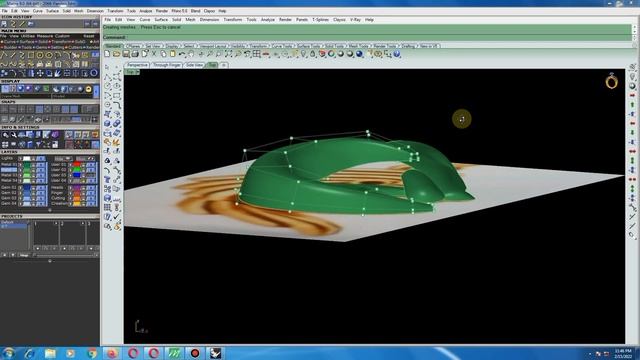Select the Box solid tool in side toolbar
Viewport: 640px width, 360px height.
(107, 124)
